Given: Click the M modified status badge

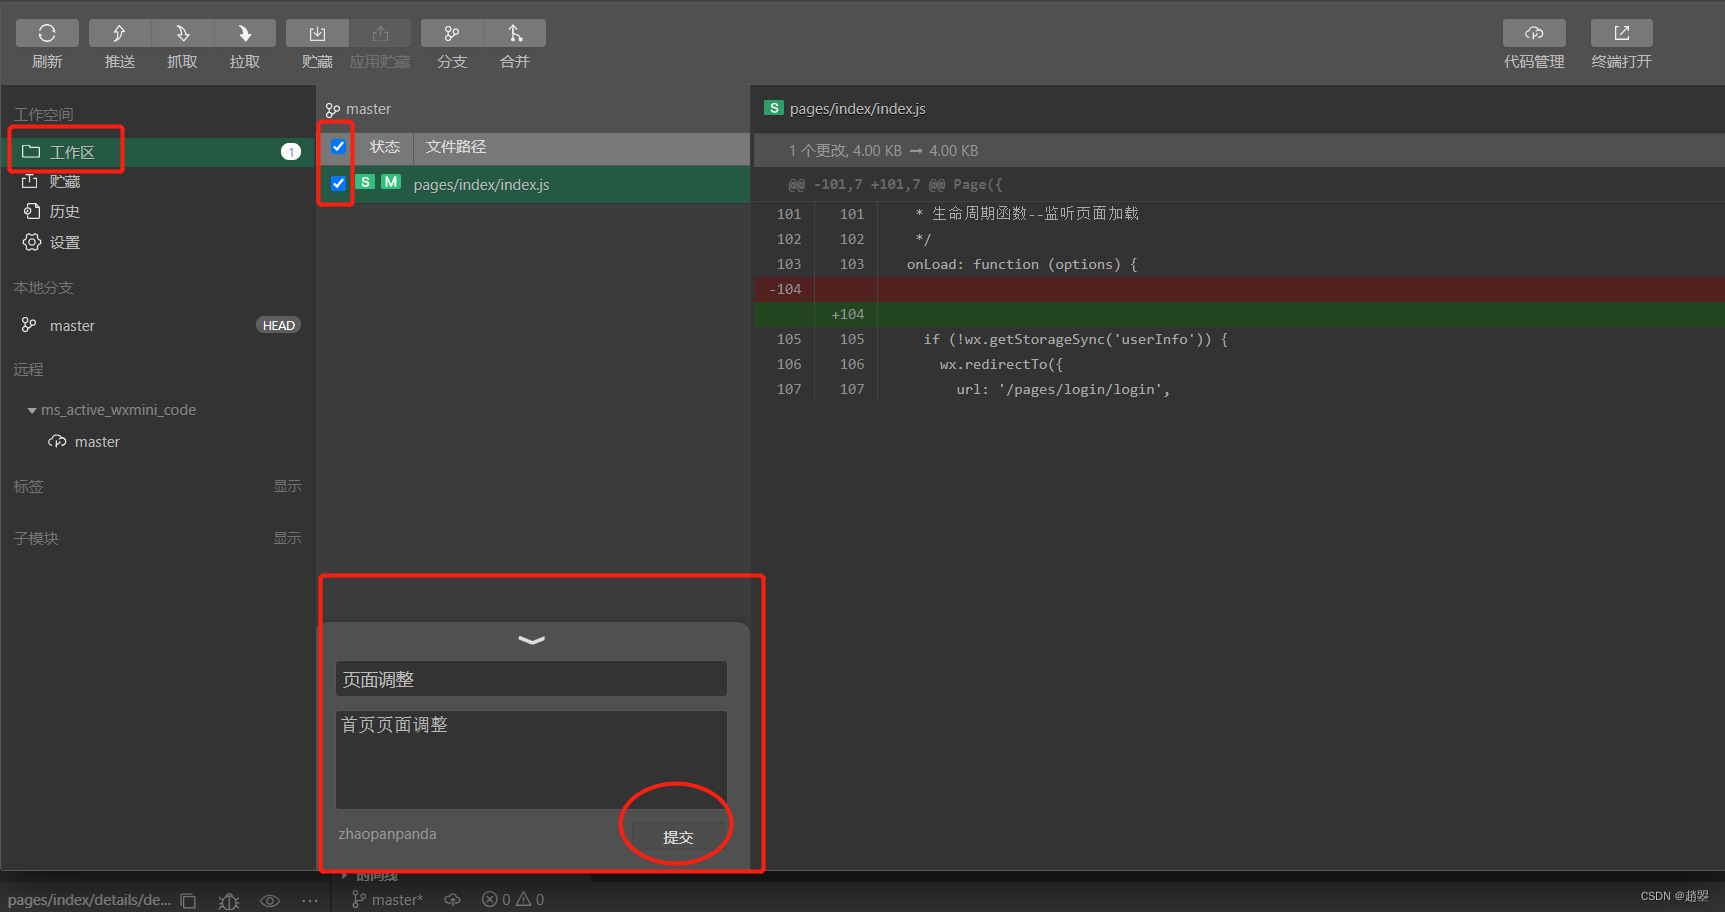Looking at the screenshot, I should (x=391, y=182).
